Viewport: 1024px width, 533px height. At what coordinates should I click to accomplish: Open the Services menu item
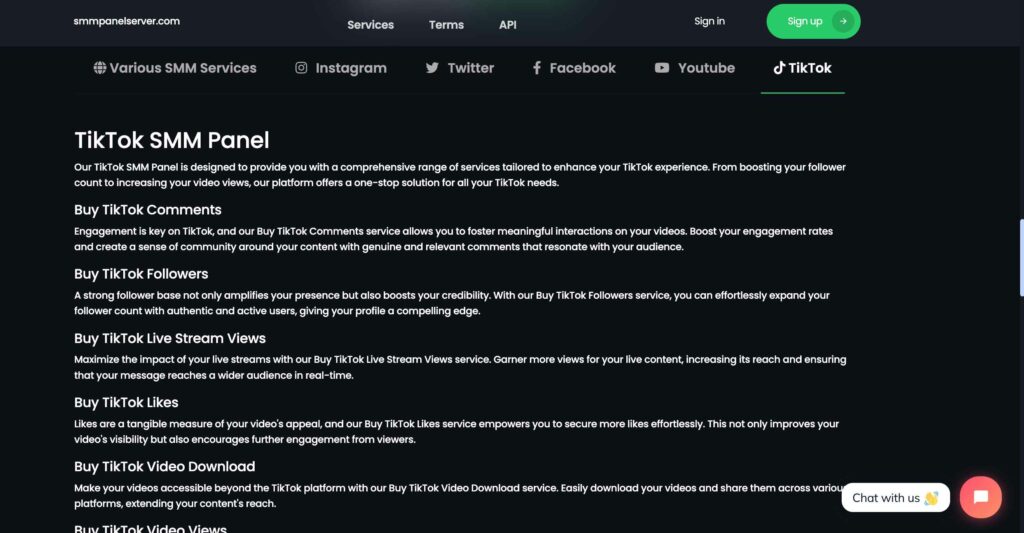(370, 24)
